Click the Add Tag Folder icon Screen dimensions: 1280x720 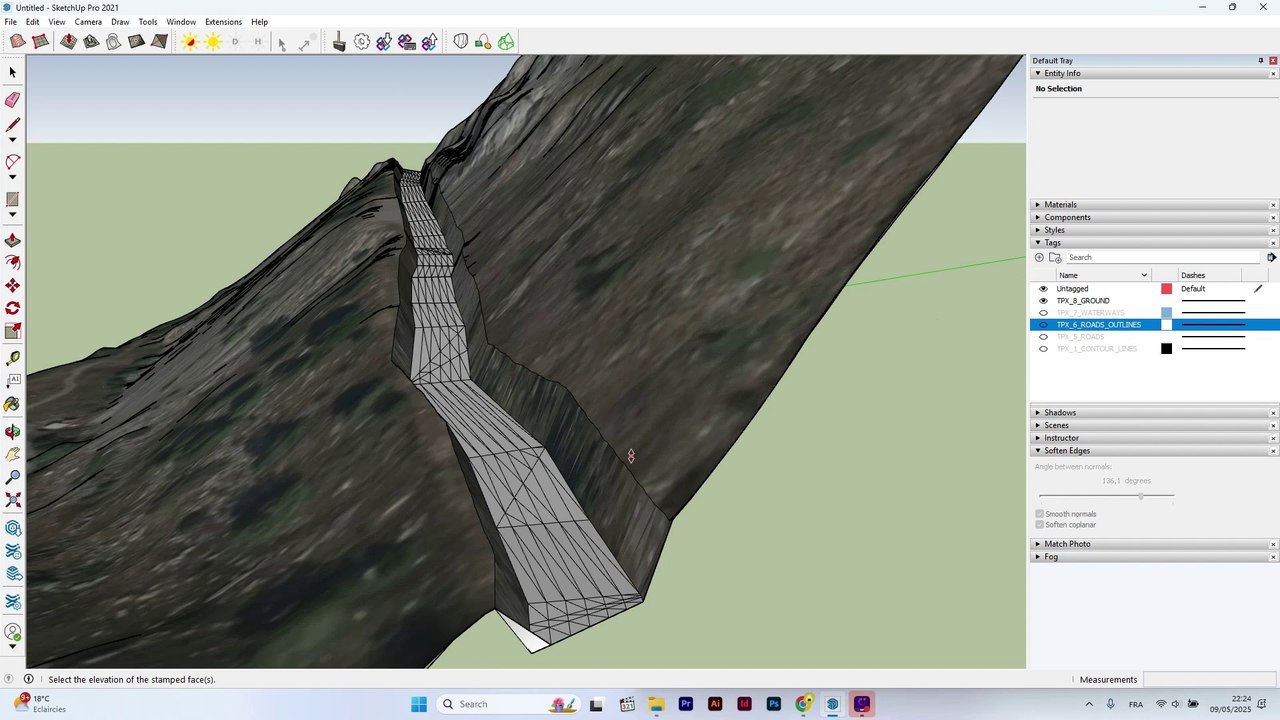click(x=1055, y=258)
